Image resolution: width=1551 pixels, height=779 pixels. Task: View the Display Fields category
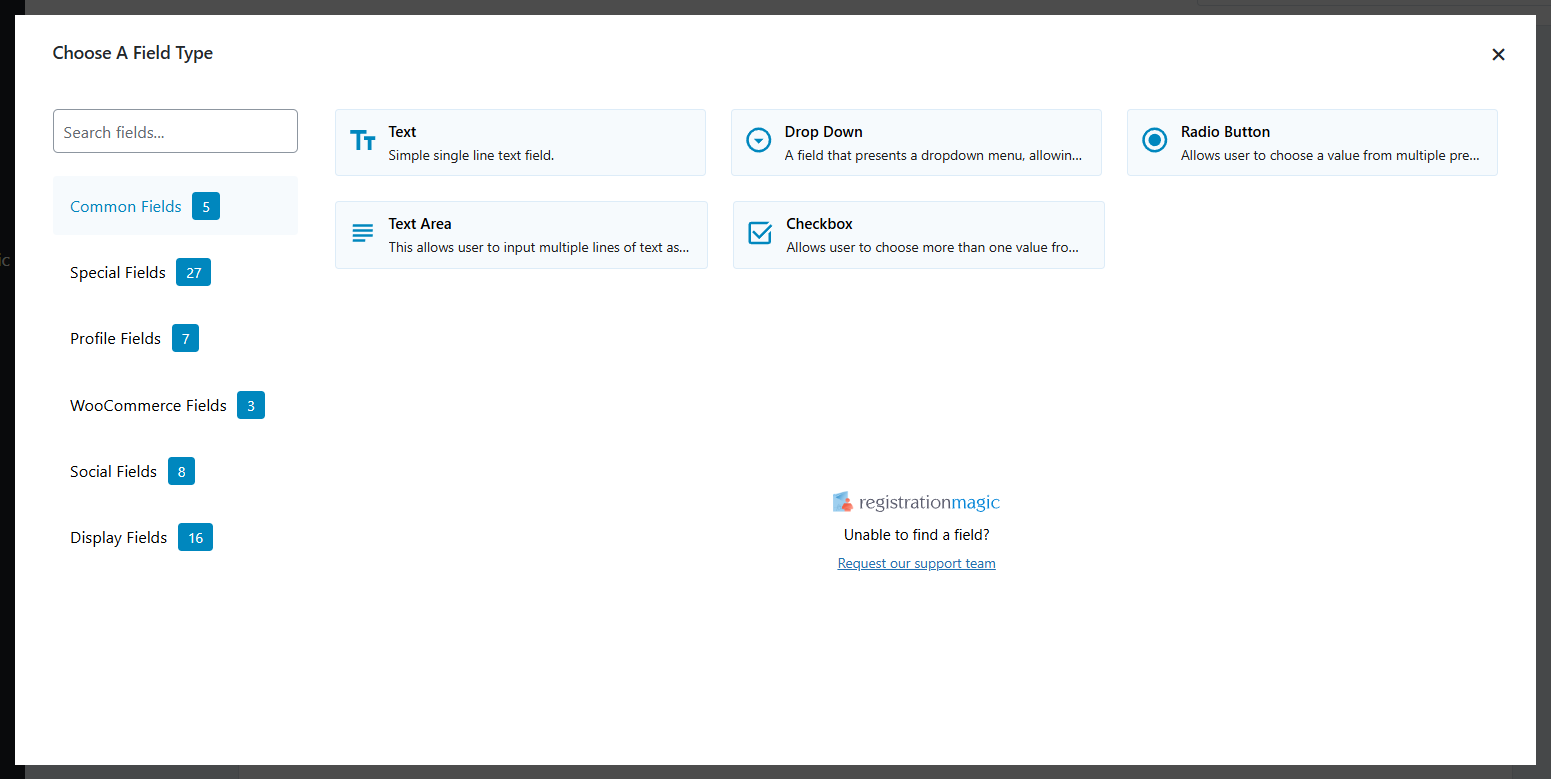[x=175, y=537]
